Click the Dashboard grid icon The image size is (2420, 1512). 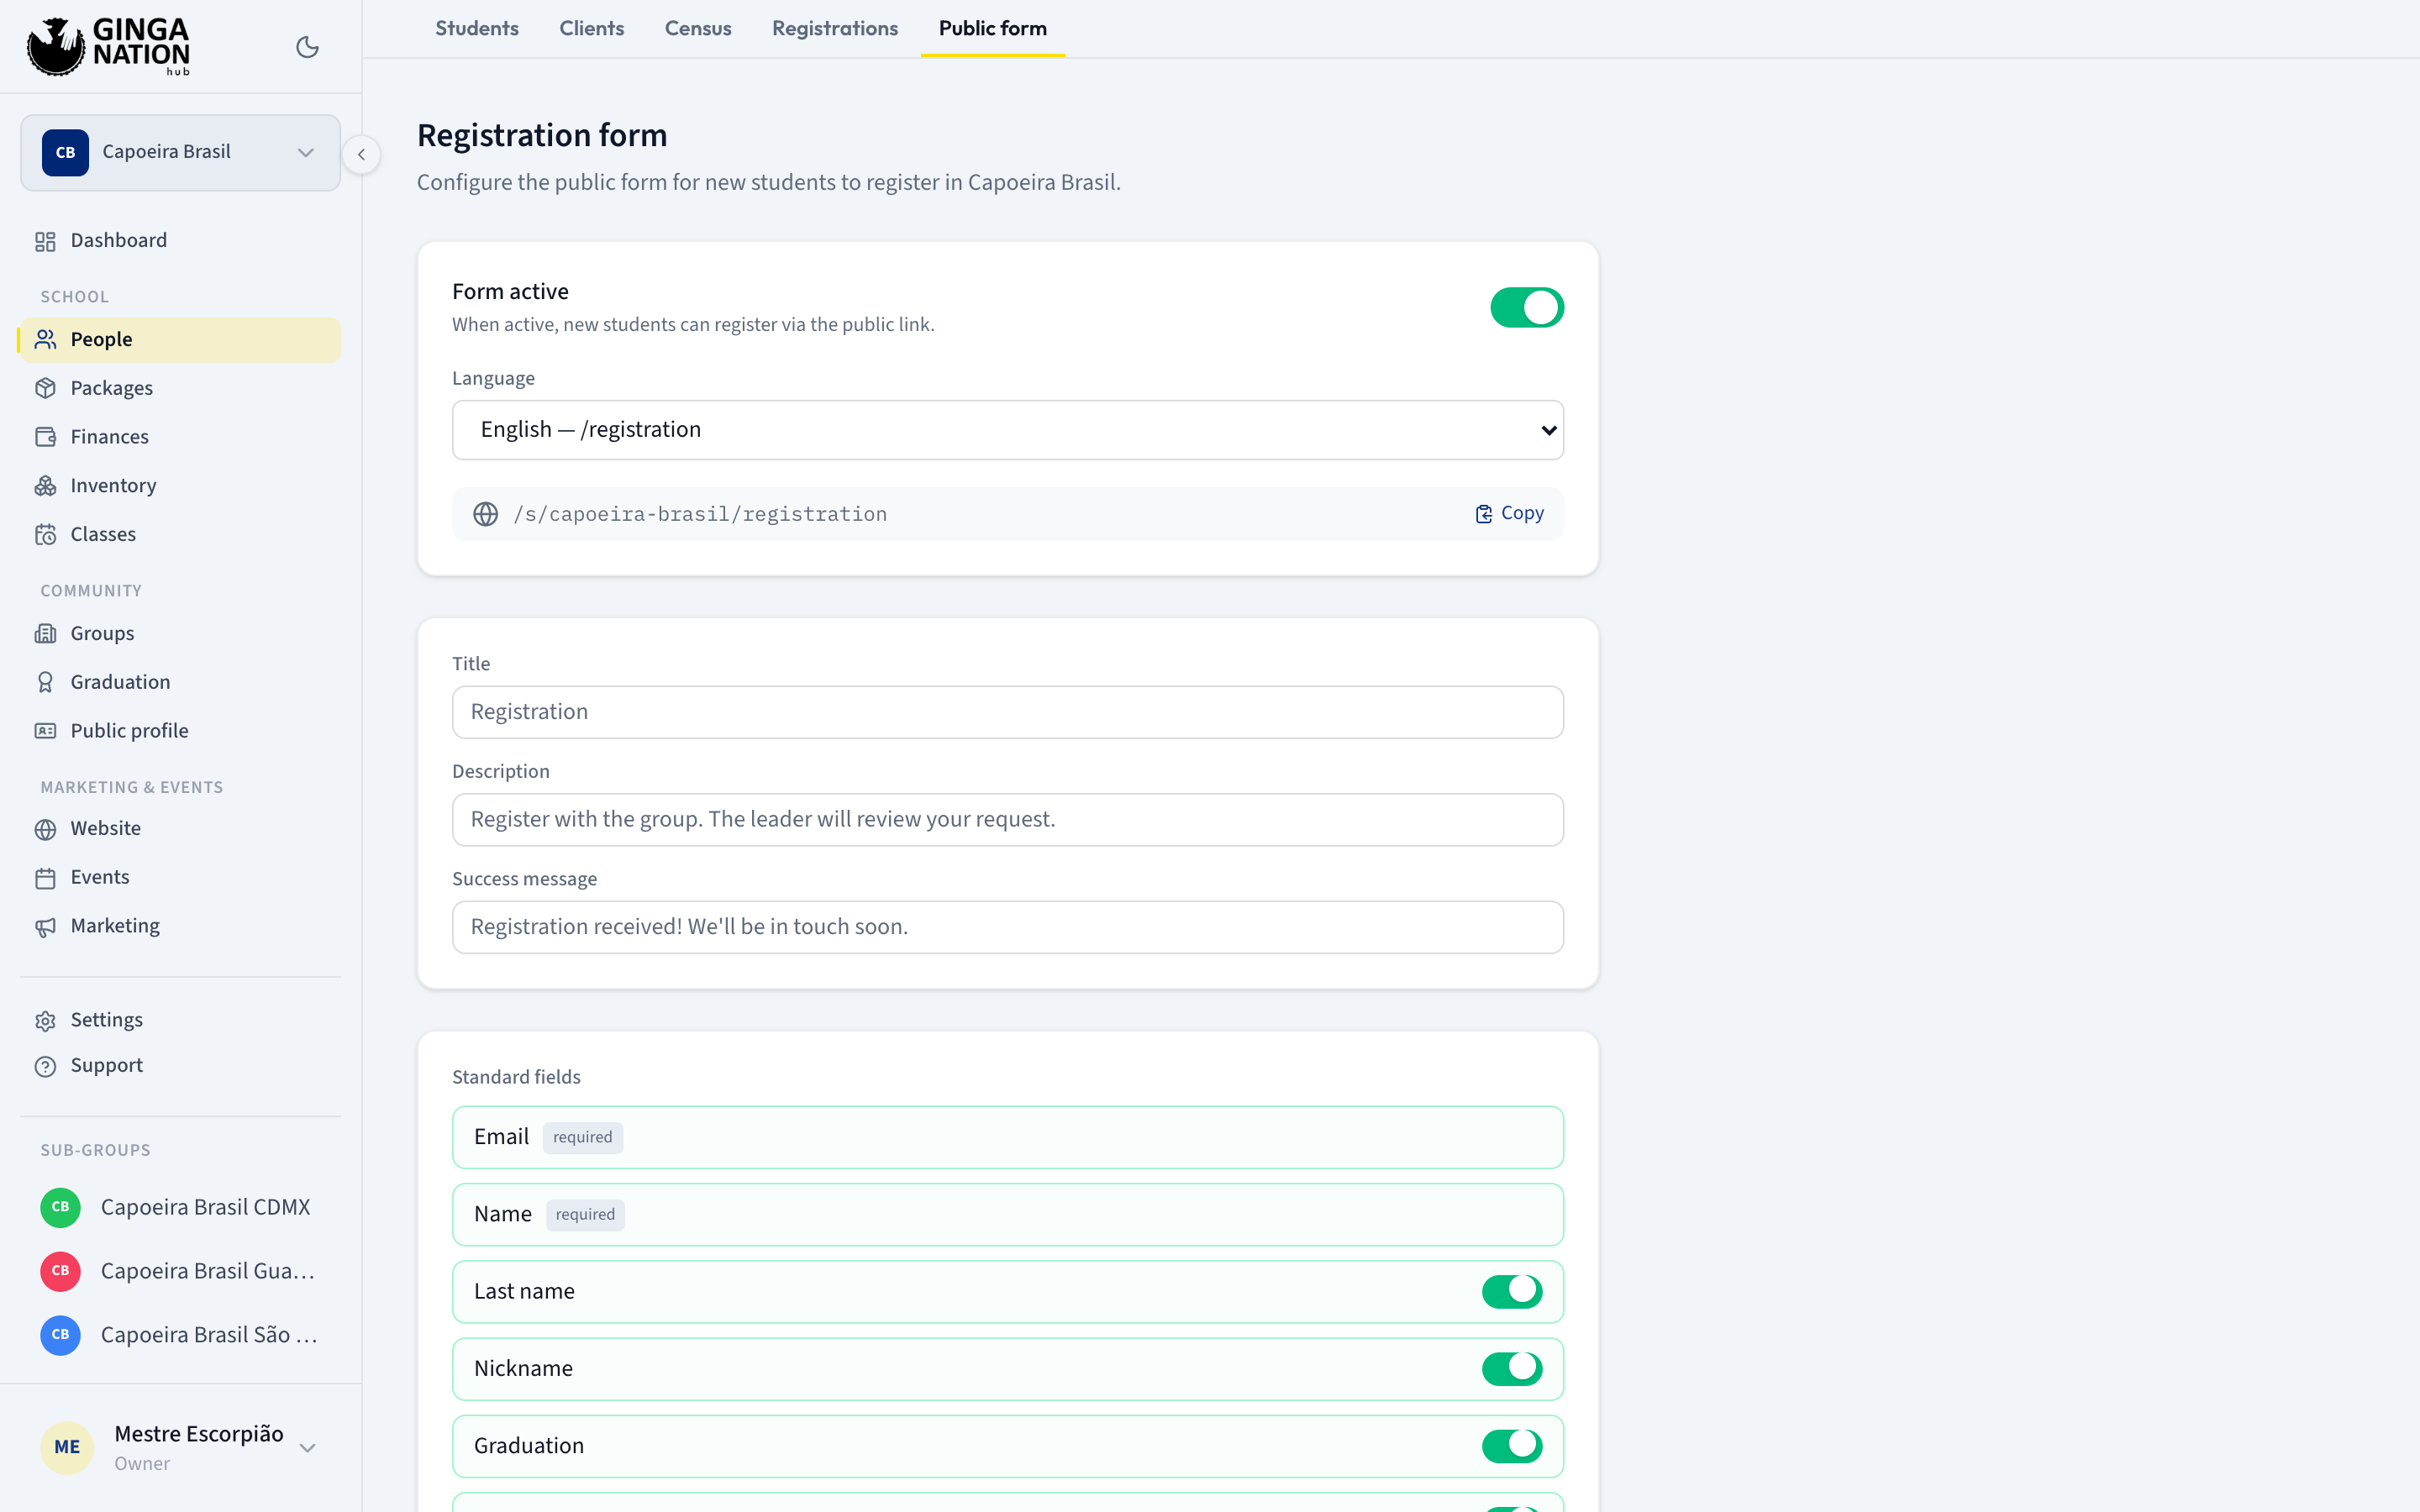[x=45, y=241]
